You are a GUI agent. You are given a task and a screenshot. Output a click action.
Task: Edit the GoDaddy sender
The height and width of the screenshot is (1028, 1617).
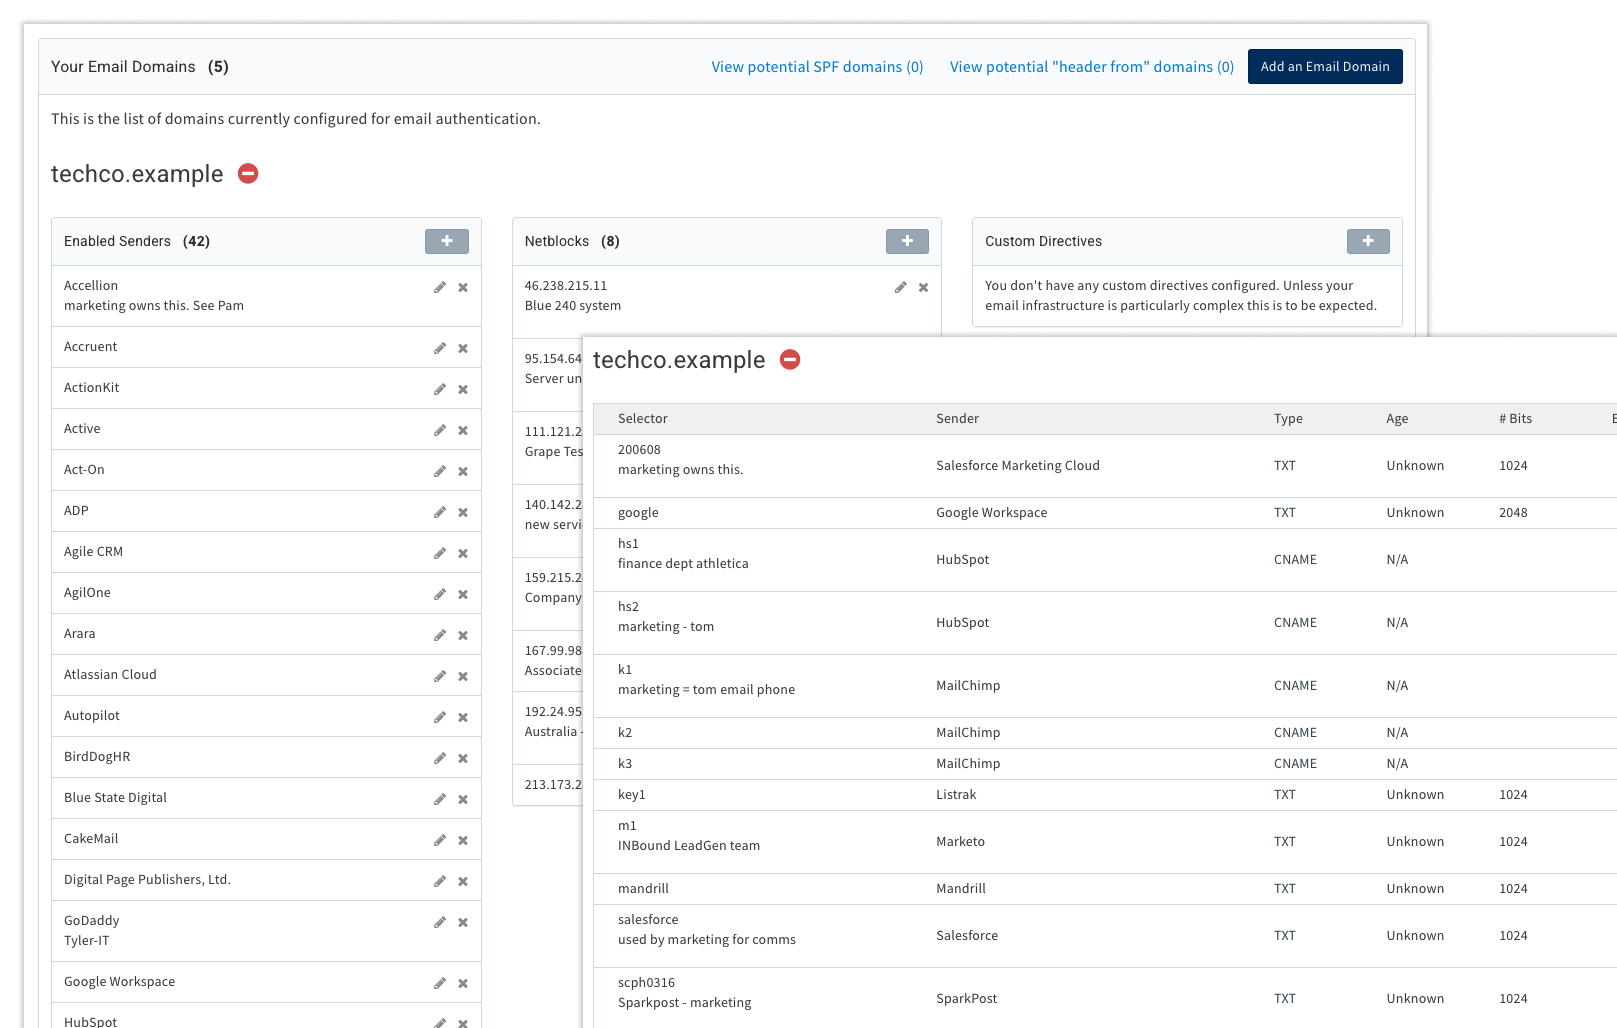(440, 922)
